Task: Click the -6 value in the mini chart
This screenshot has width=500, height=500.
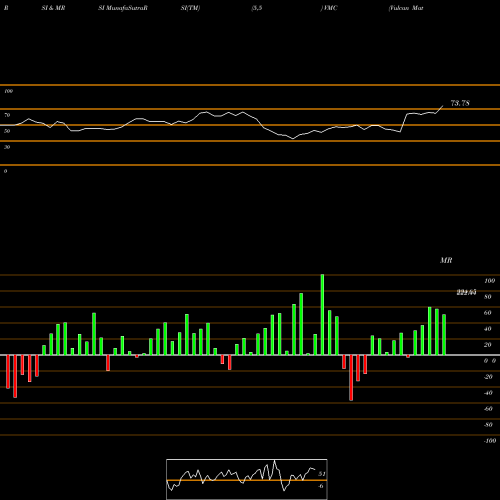Action: pyautogui.click(x=320, y=486)
